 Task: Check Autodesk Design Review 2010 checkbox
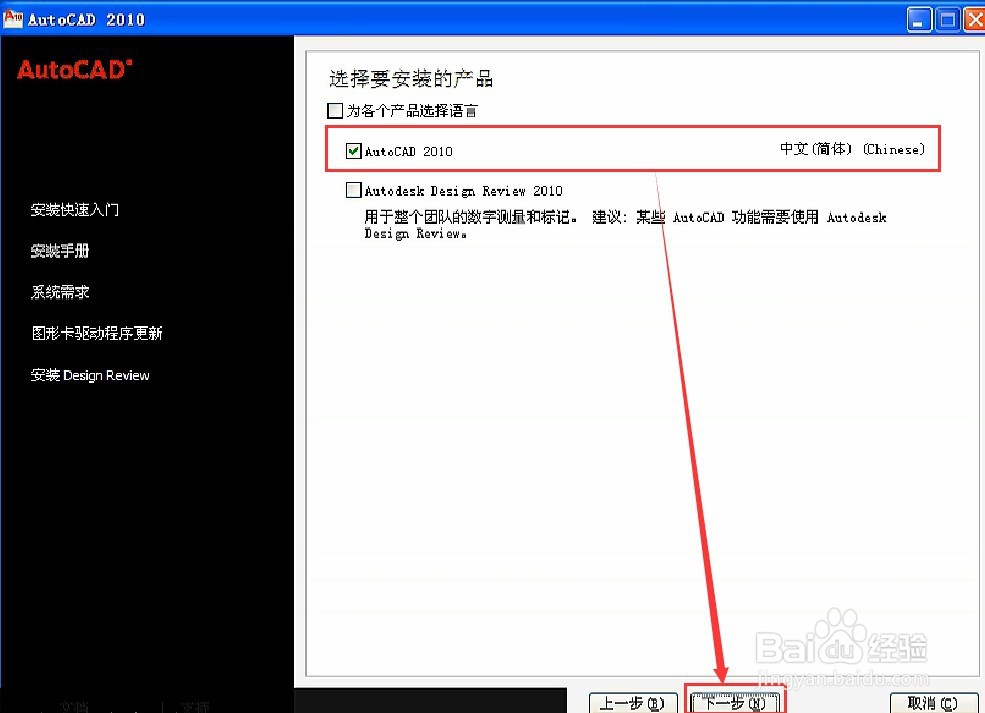353,190
